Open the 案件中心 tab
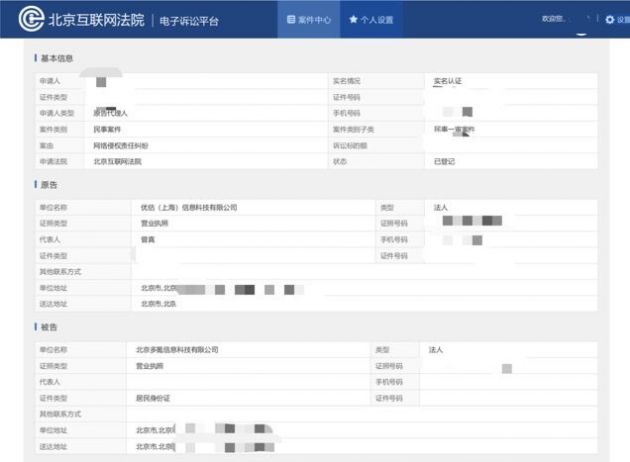Image resolution: width=630 pixels, height=462 pixels. pyautogui.click(x=309, y=19)
